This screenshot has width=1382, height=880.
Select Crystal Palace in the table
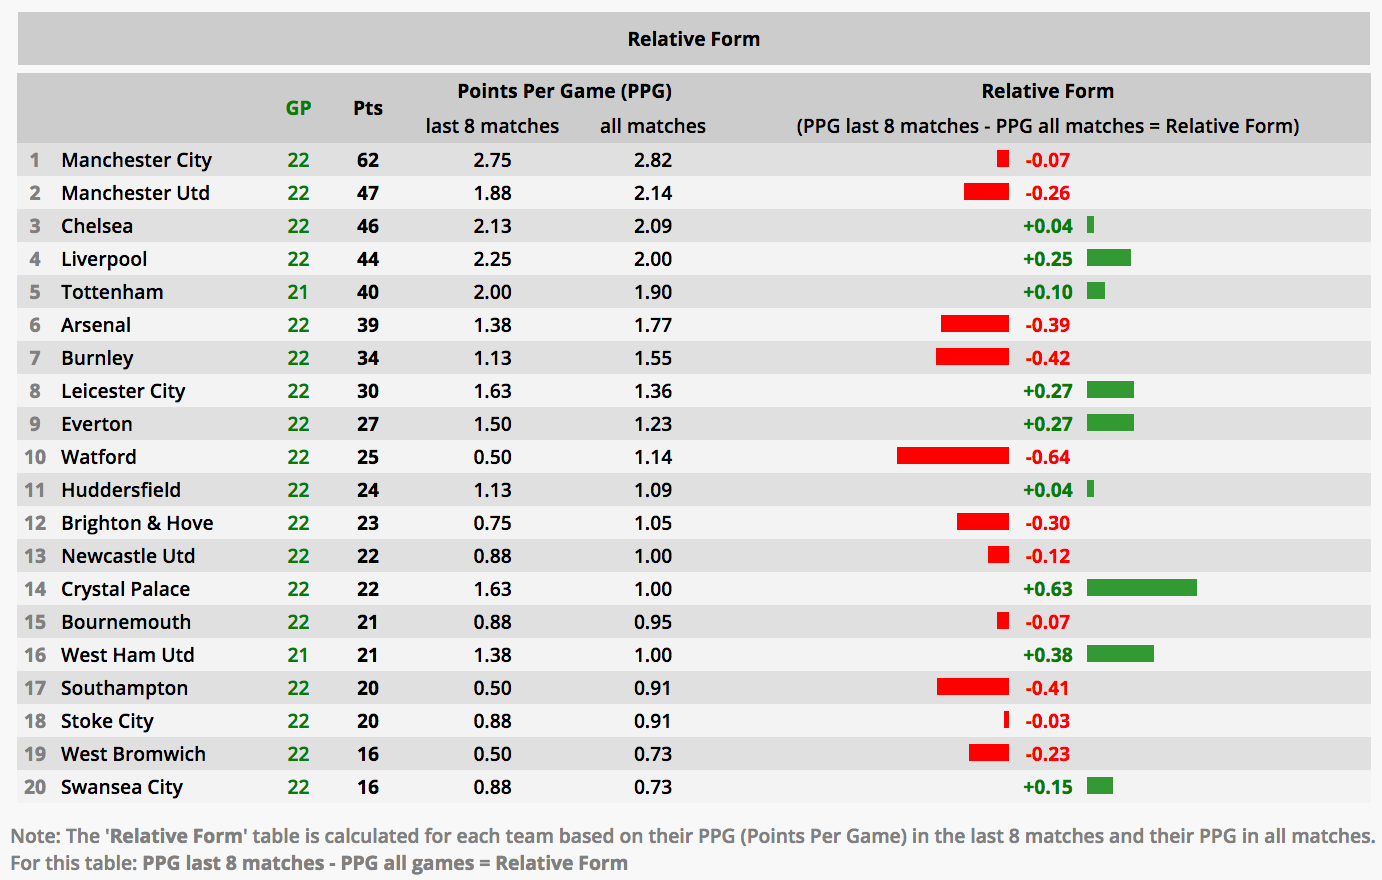pos(125,589)
